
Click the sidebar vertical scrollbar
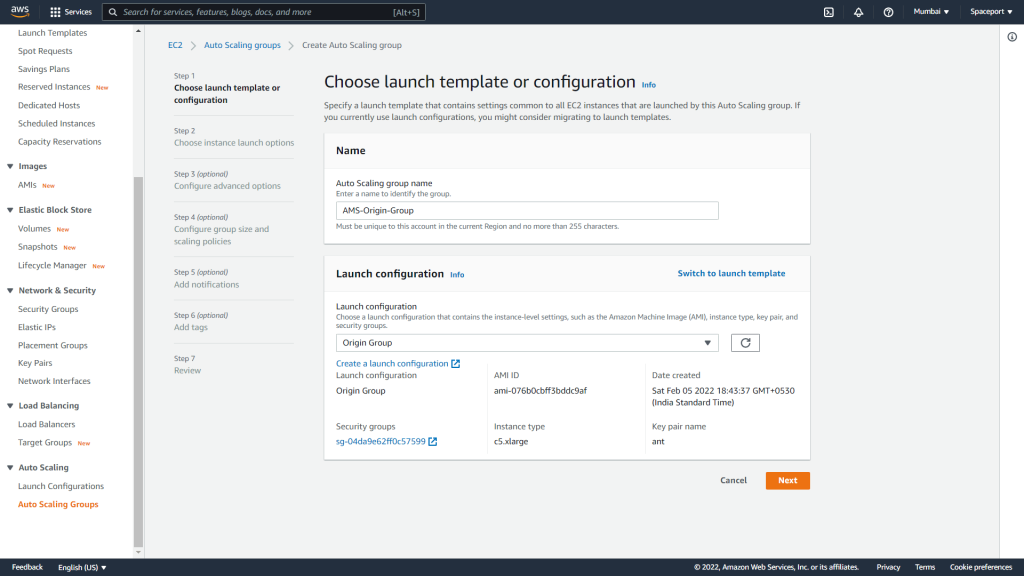138,362
